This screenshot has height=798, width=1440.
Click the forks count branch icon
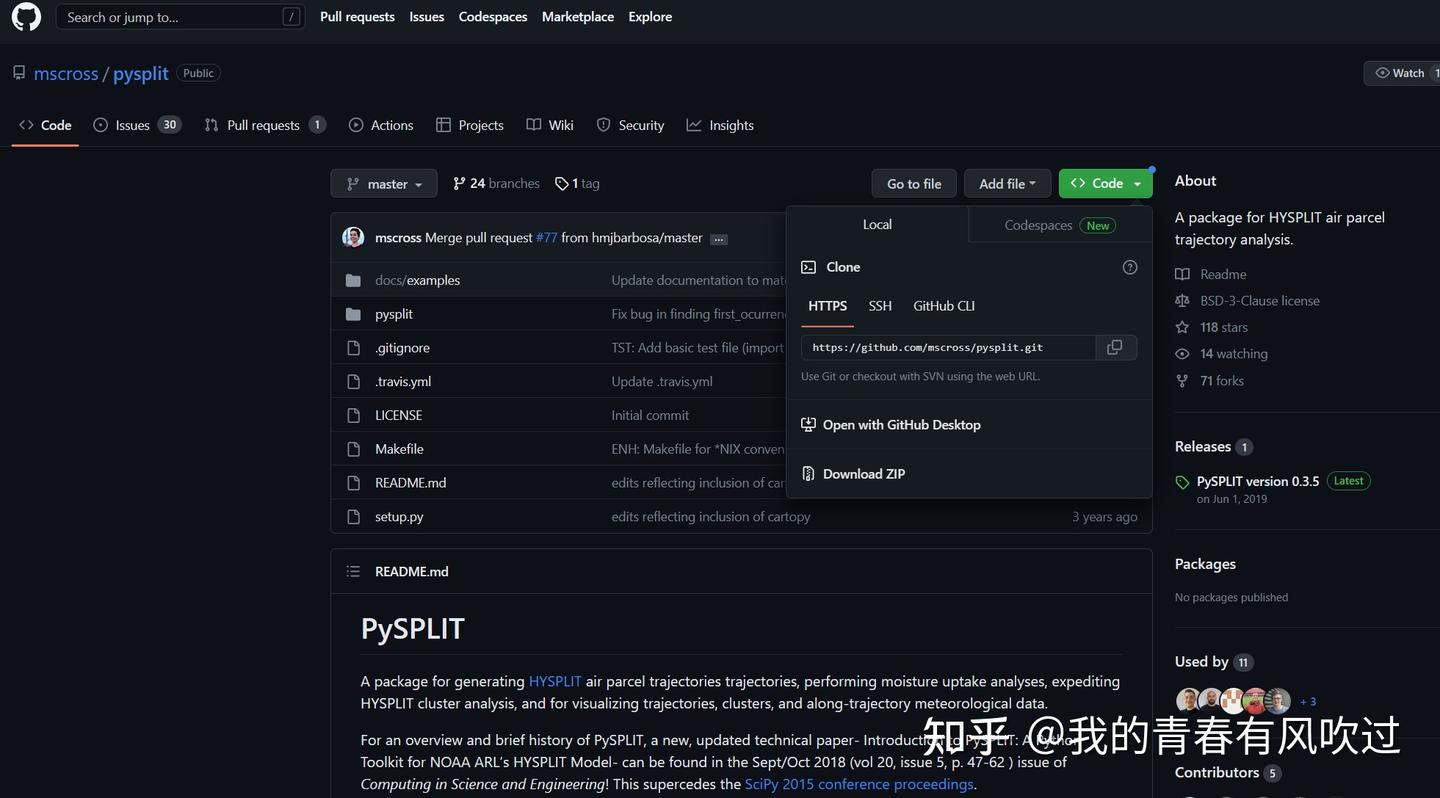[x=1182, y=381]
